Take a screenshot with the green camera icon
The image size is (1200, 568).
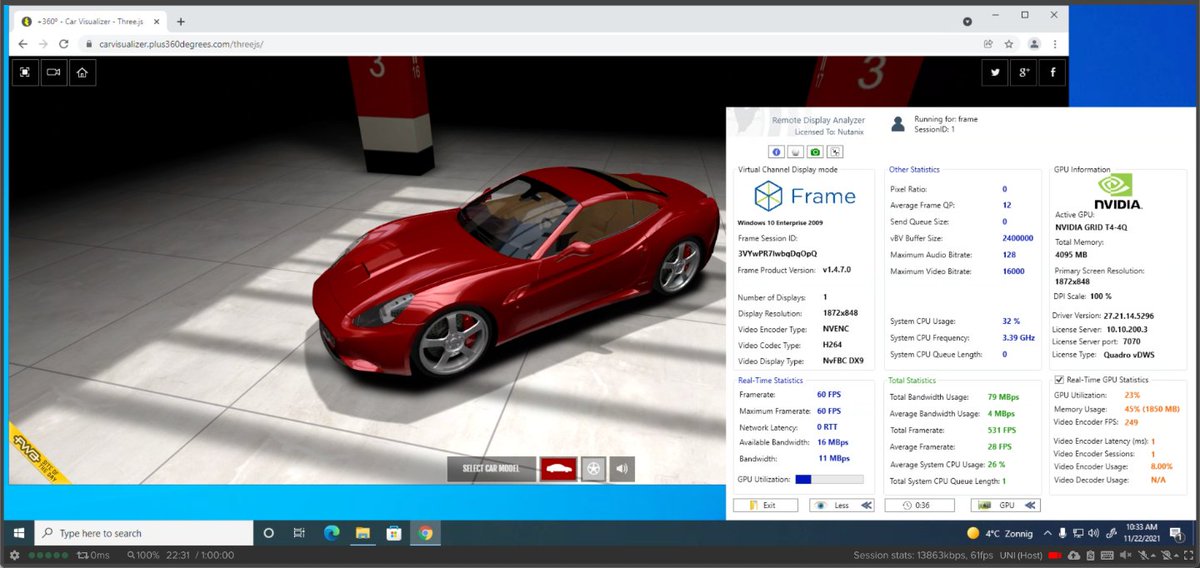pyautogui.click(x=816, y=151)
